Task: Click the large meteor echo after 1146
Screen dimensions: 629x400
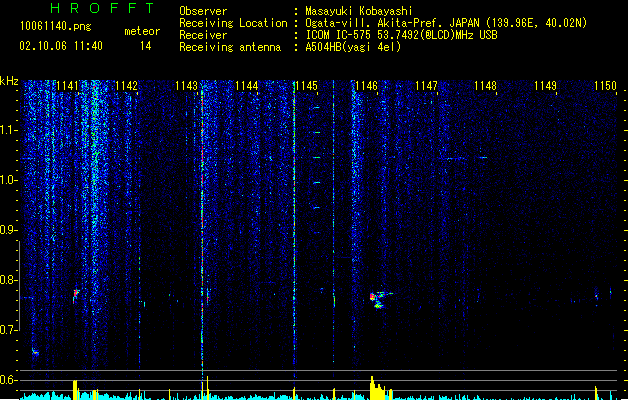Action: pyautogui.click(x=379, y=300)
